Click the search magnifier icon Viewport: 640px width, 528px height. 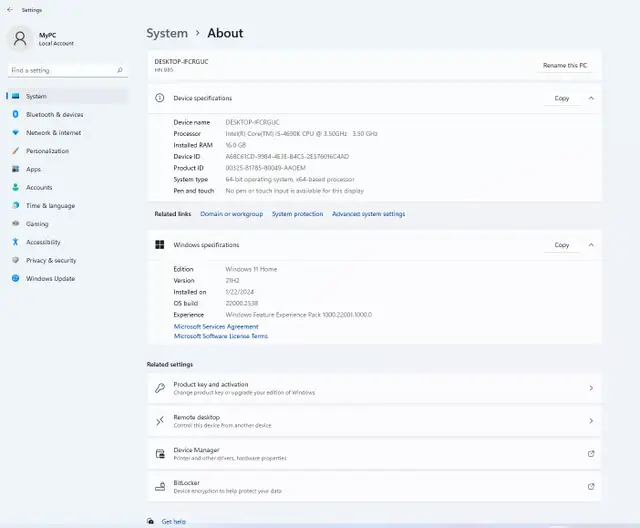[120, 70]
